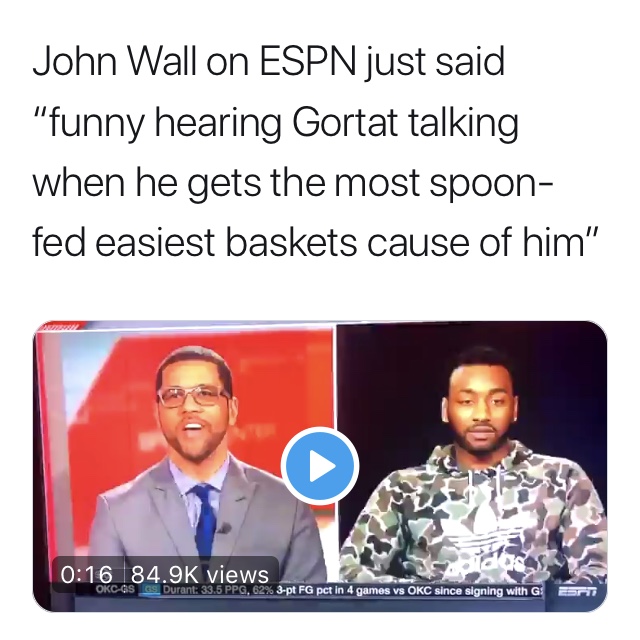Click the ESPN logo in the ticker bar
Viewport: 640px width, 640px height.
tap(577, 591)
